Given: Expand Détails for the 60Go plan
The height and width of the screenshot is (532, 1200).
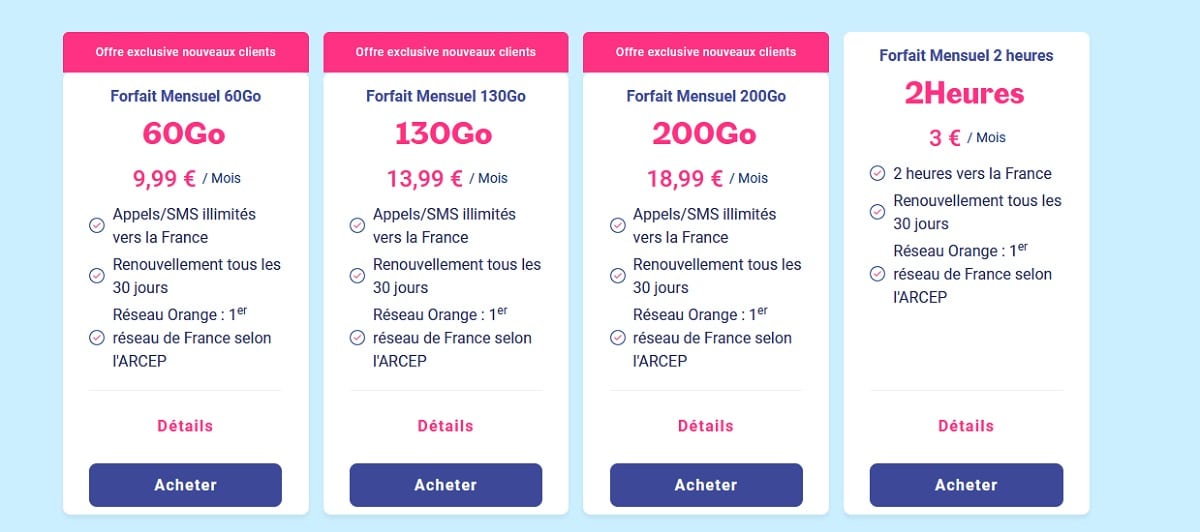Looking at the screenshot, I should [185, 426].
